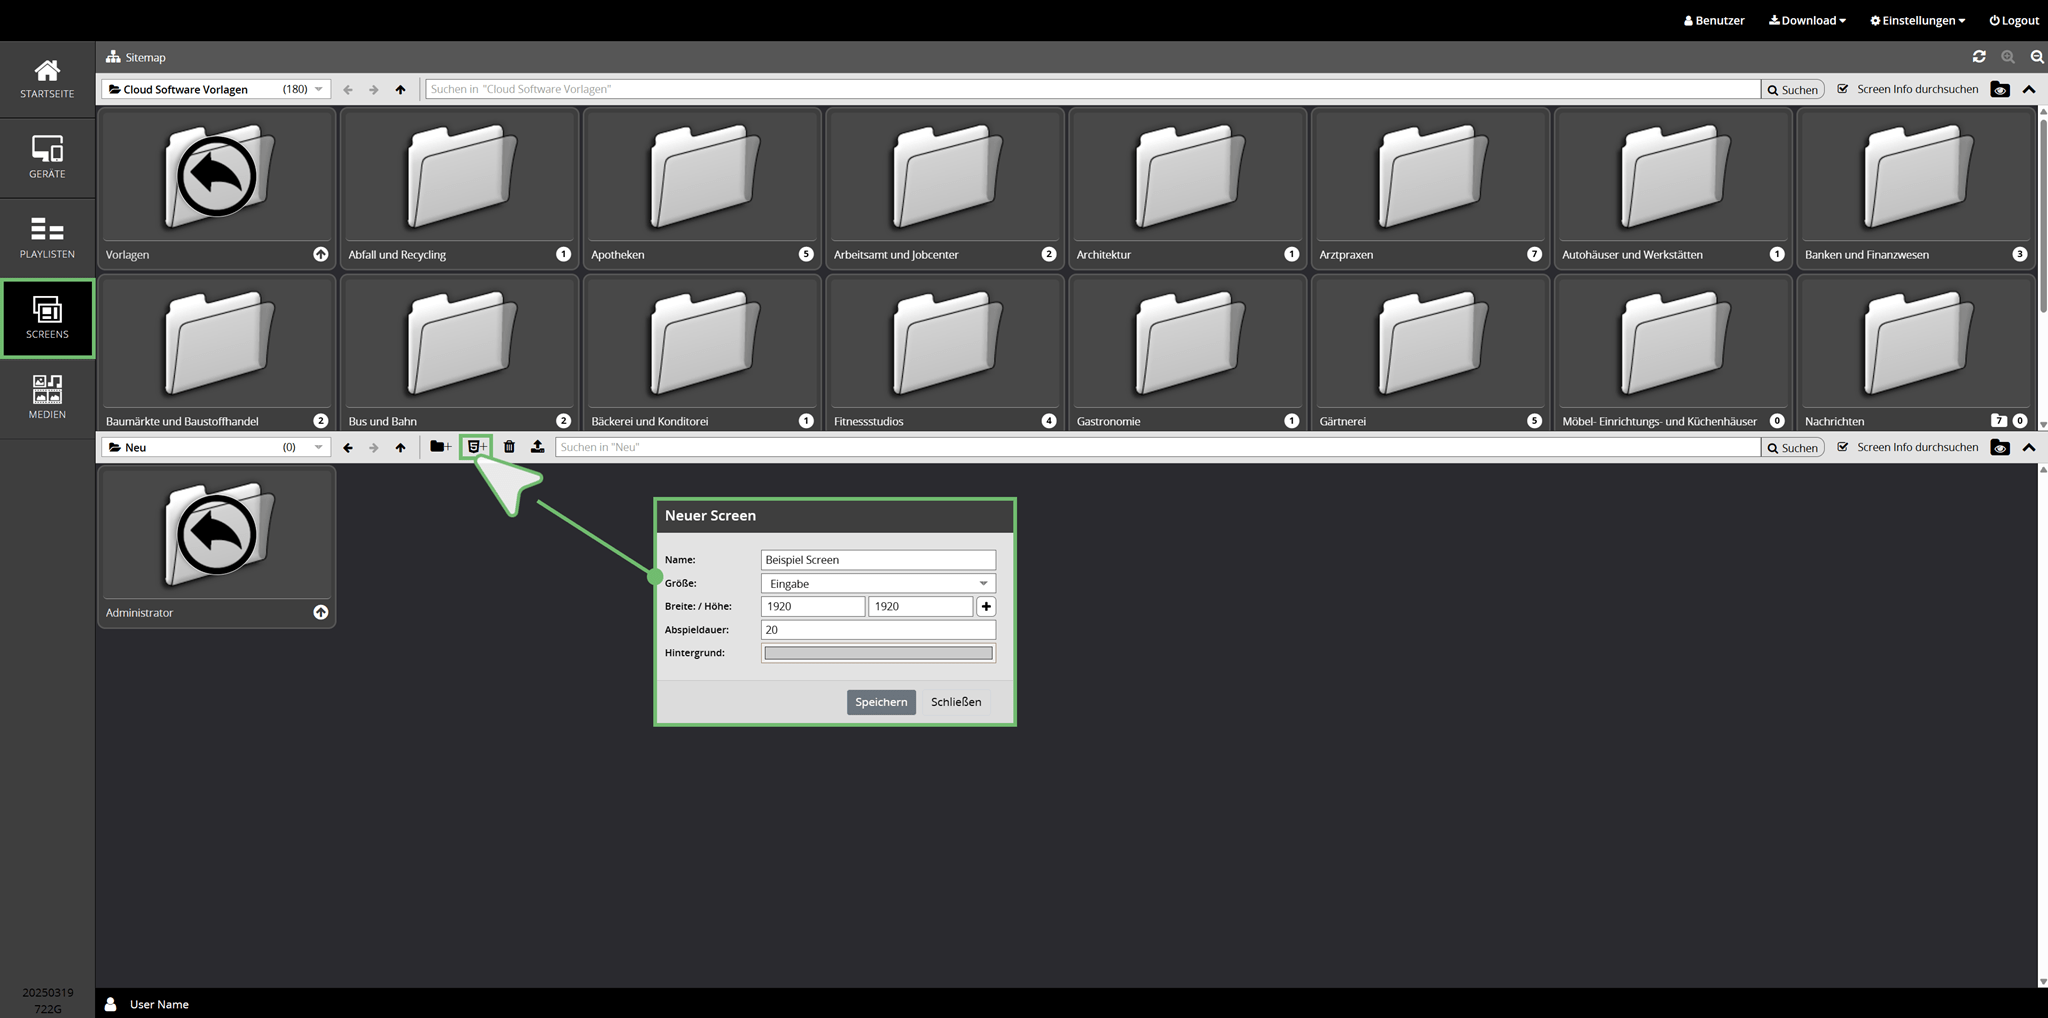Toggle top Screen Info durchsuchen checkbox

coord(1843,89)
